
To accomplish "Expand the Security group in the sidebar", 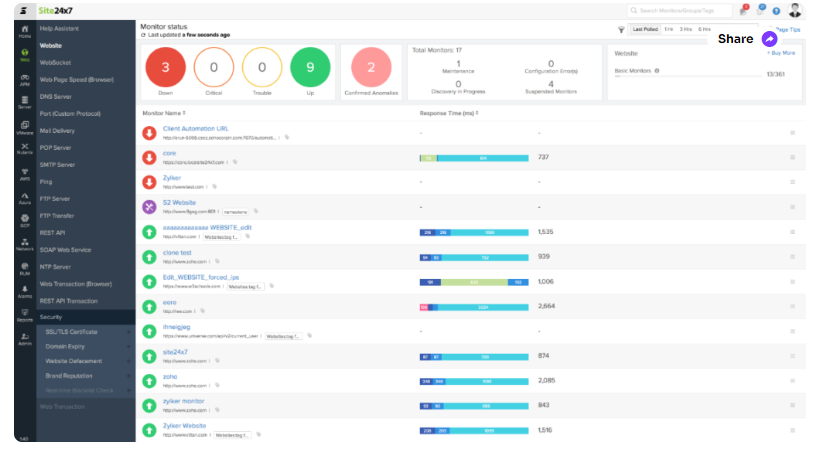I will (x=86, y=317).
